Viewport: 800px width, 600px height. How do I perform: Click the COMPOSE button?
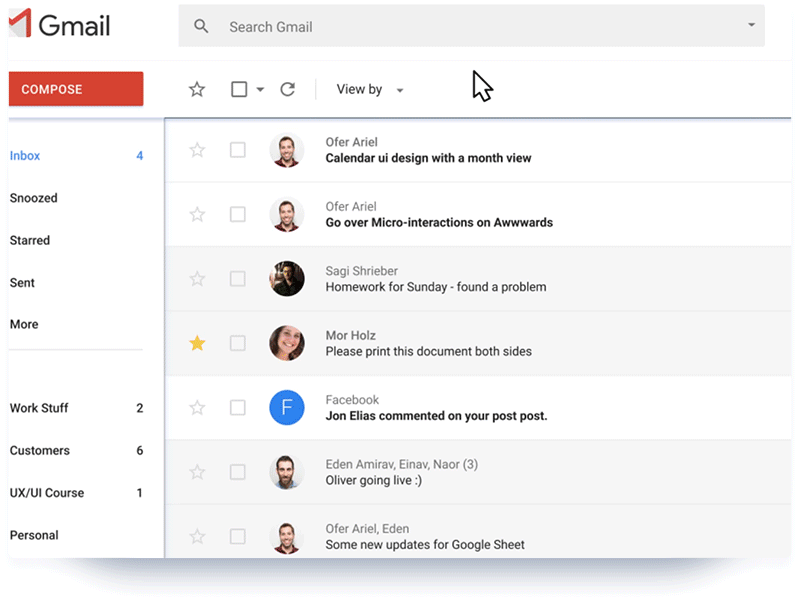click(75, 89)
